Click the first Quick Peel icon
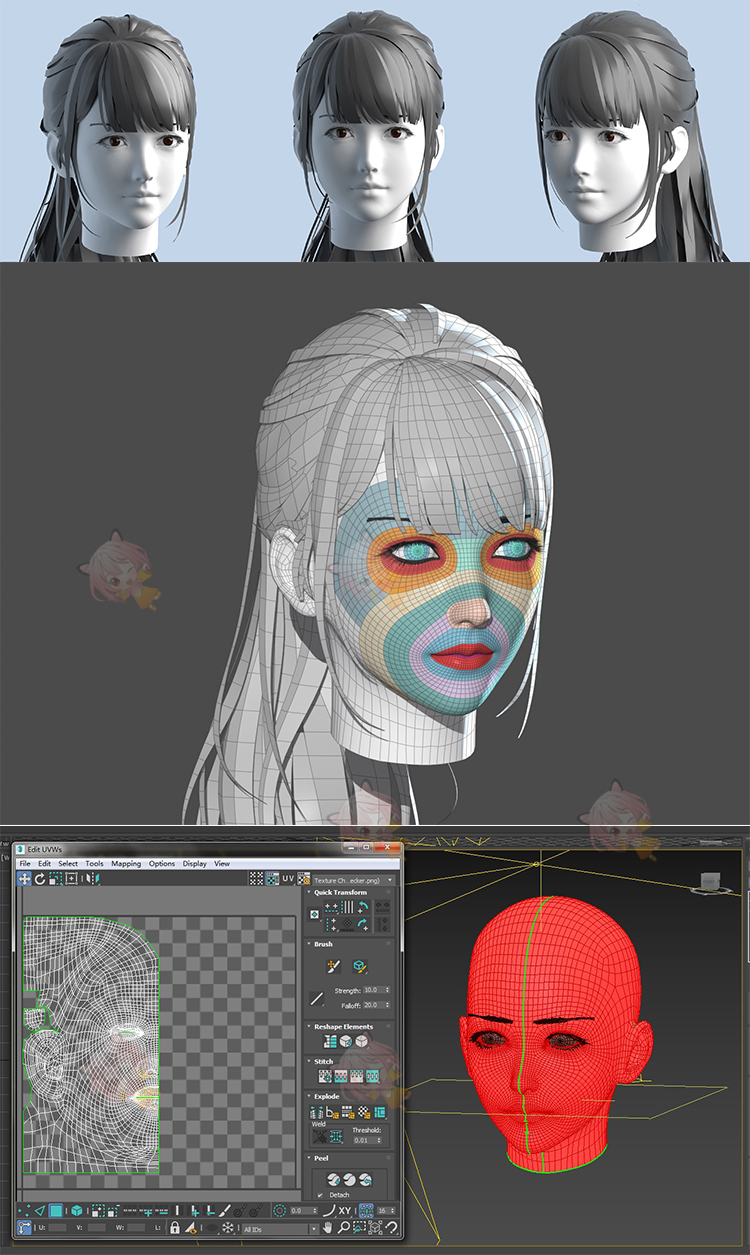Screen dimensions: 750x1255 click(x=333, y=1180)
